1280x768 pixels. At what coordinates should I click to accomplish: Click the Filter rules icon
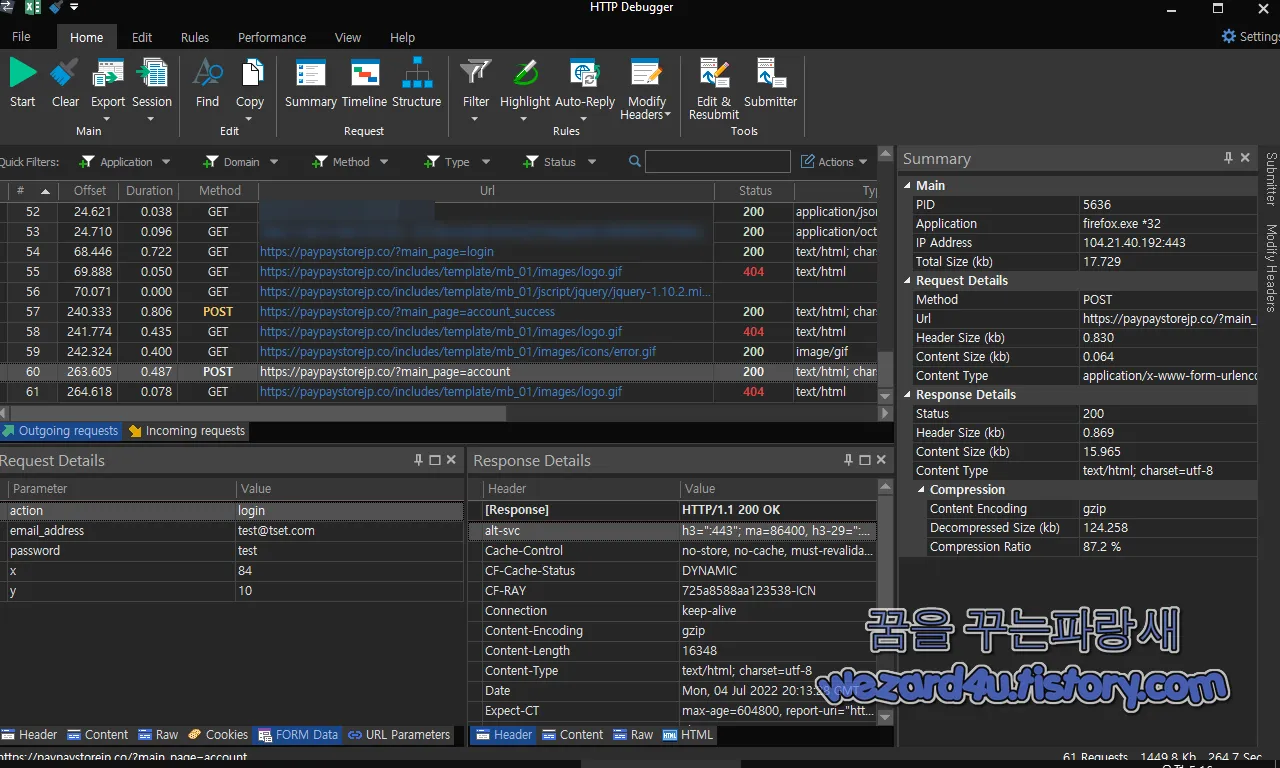pyautogui.click(x=476, y=73)
